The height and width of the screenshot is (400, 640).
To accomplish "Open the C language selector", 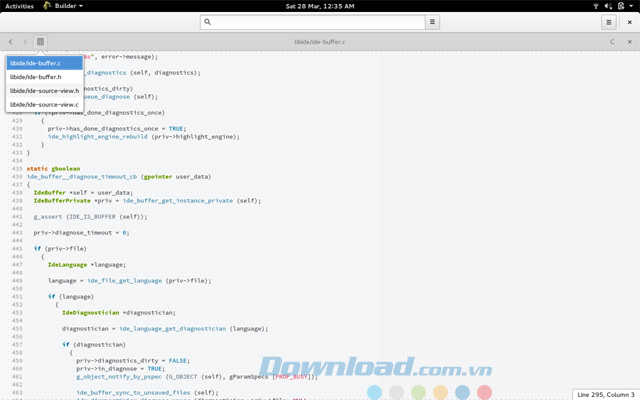I will pyautogui.click(x=612, y=42).
